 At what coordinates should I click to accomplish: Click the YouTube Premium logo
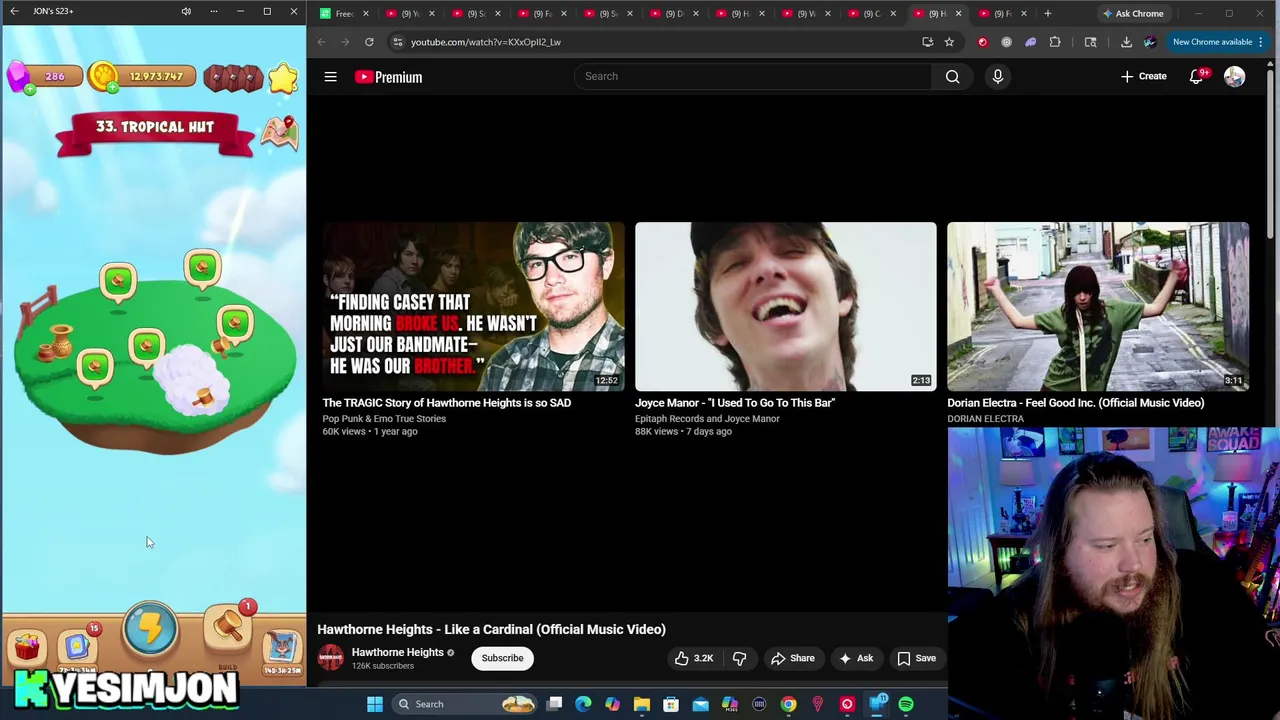(388, 77)
